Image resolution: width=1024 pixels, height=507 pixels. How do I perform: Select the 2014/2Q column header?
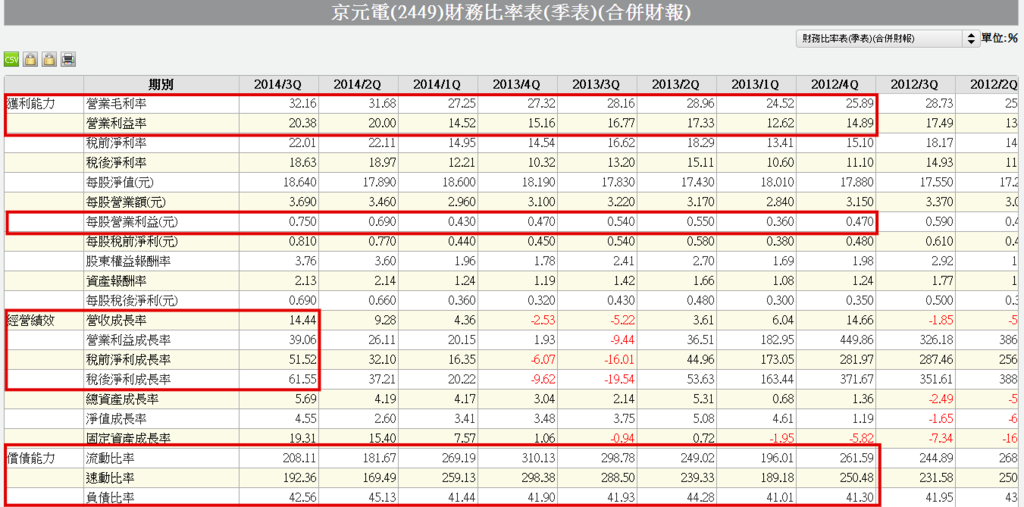click(x=358, y=85)
